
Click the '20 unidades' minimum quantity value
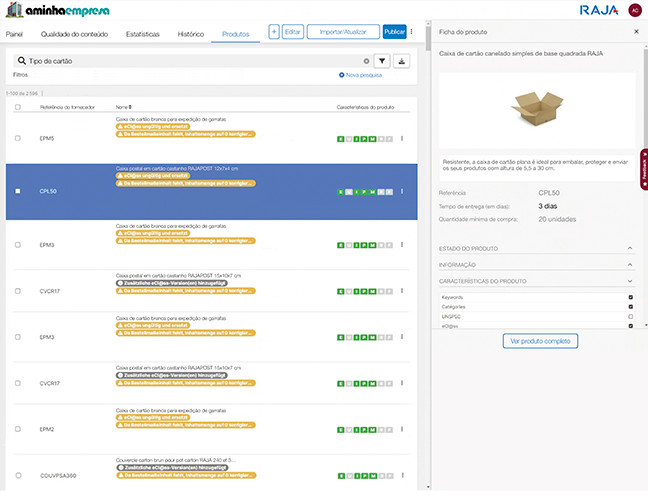point(557,219)
